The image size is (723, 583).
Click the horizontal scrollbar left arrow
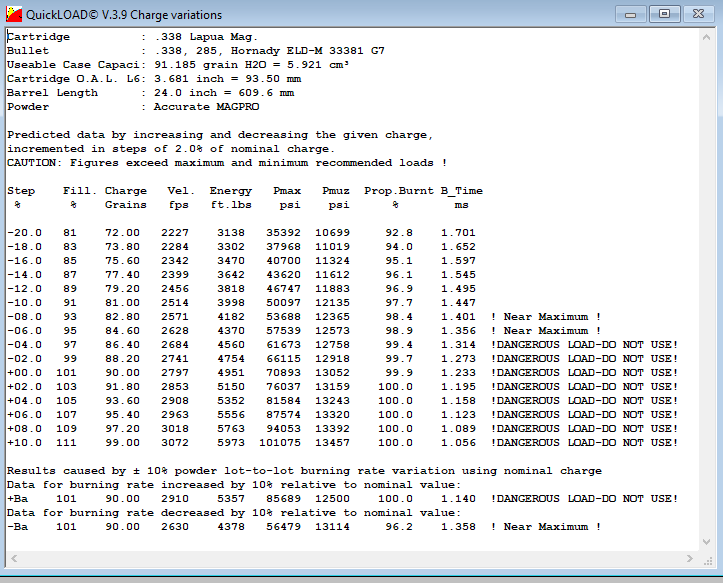(x=14, y=559)
